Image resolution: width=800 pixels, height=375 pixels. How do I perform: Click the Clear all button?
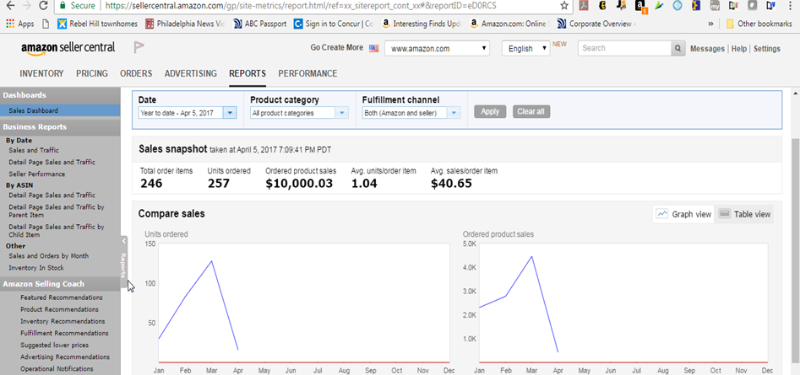[531, 112]
